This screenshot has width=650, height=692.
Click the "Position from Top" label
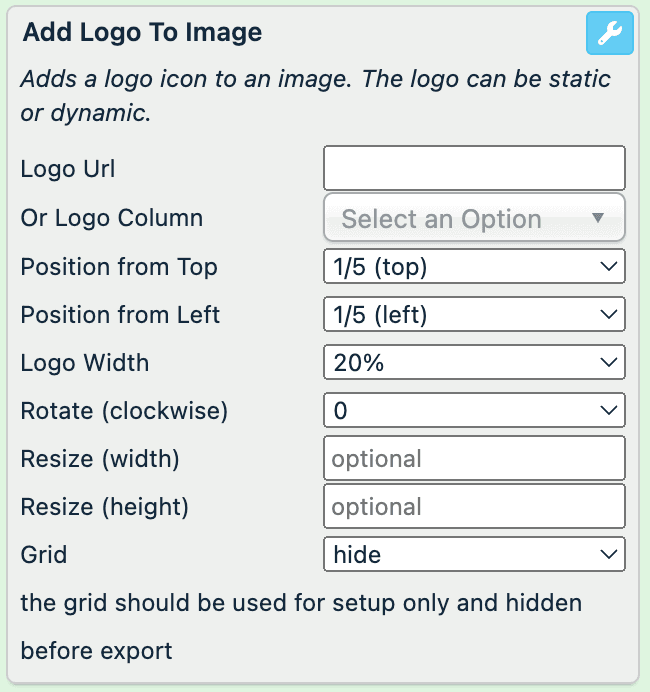[x=118, y=267]
